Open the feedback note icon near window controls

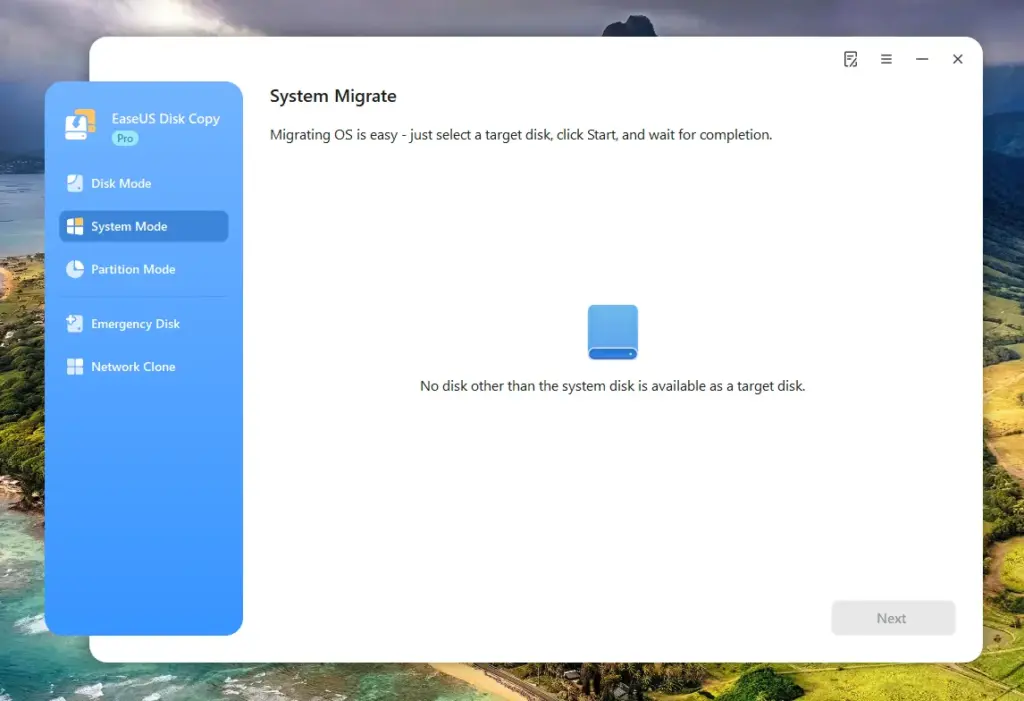850,59
